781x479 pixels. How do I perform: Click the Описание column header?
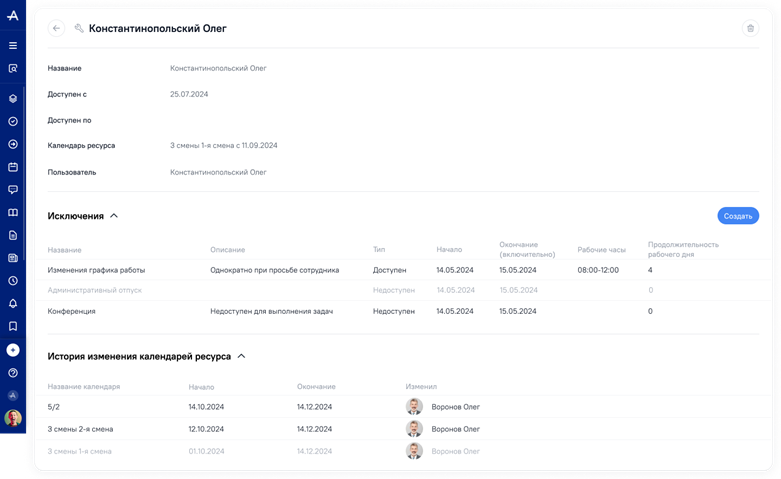coord(228,249)
